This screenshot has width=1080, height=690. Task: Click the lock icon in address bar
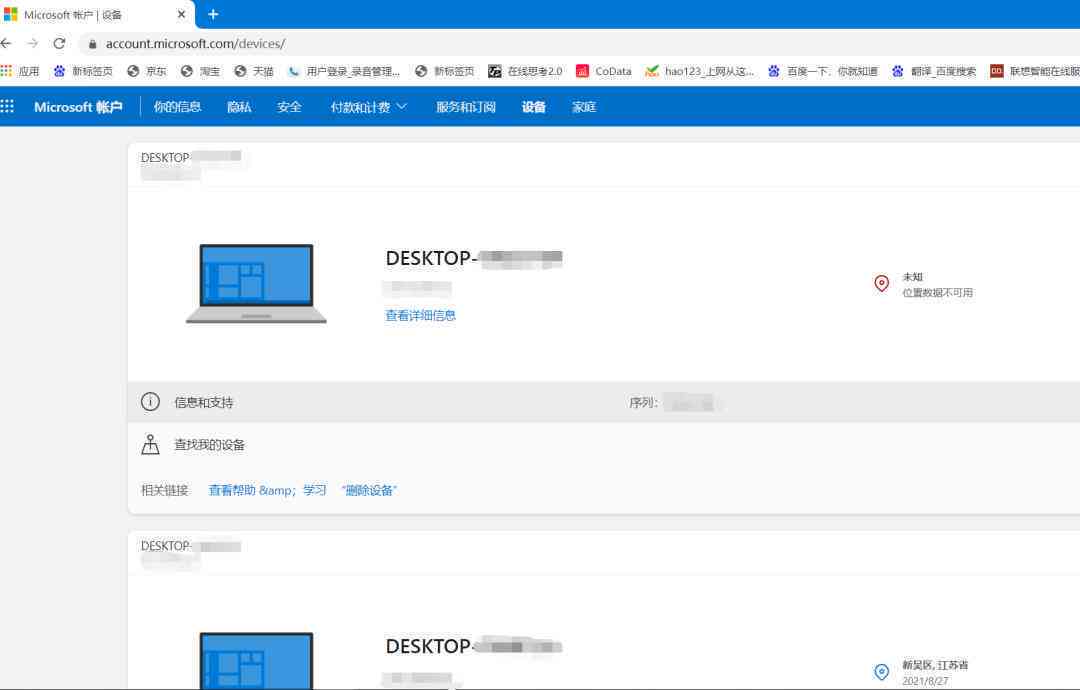click(92, 44)
